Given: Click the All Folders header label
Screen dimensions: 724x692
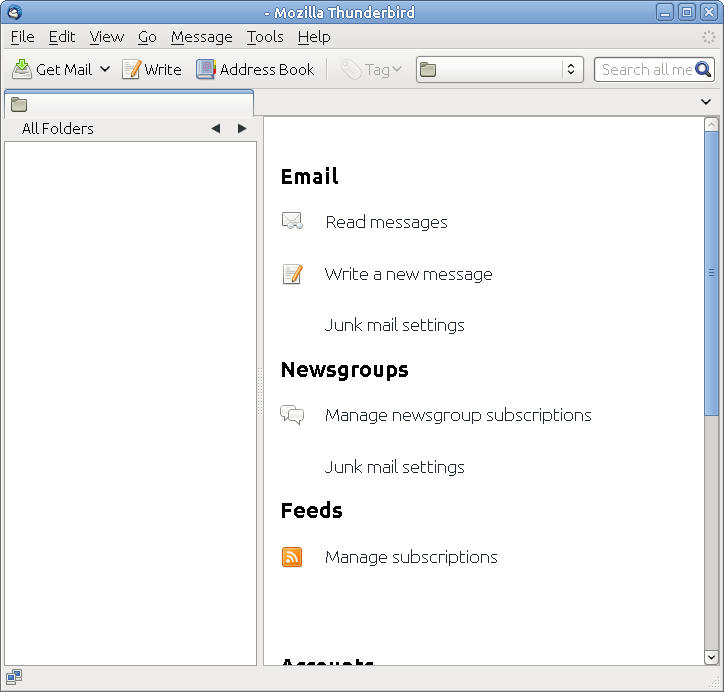Looking at the screenshot, I should coord(58,128).
